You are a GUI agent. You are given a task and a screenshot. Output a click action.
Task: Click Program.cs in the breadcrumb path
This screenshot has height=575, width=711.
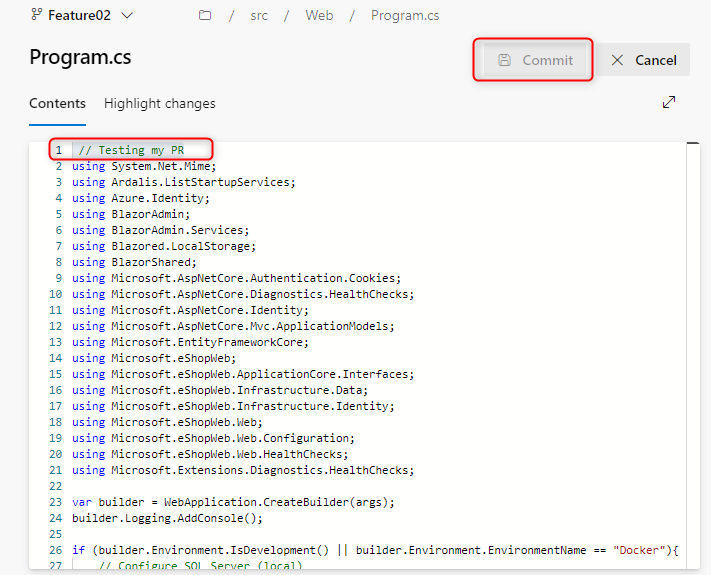pyautogui.click(x=405, y=15)
